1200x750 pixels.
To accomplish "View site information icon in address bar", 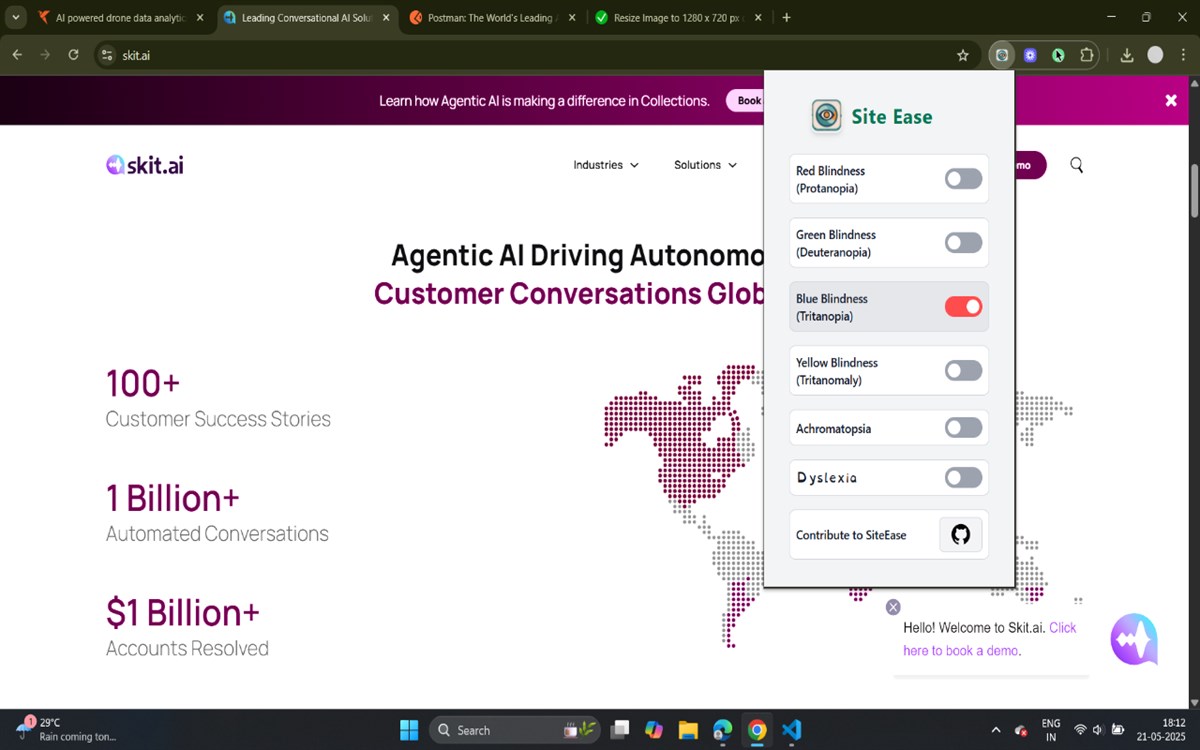I will (x=107, y=55).
